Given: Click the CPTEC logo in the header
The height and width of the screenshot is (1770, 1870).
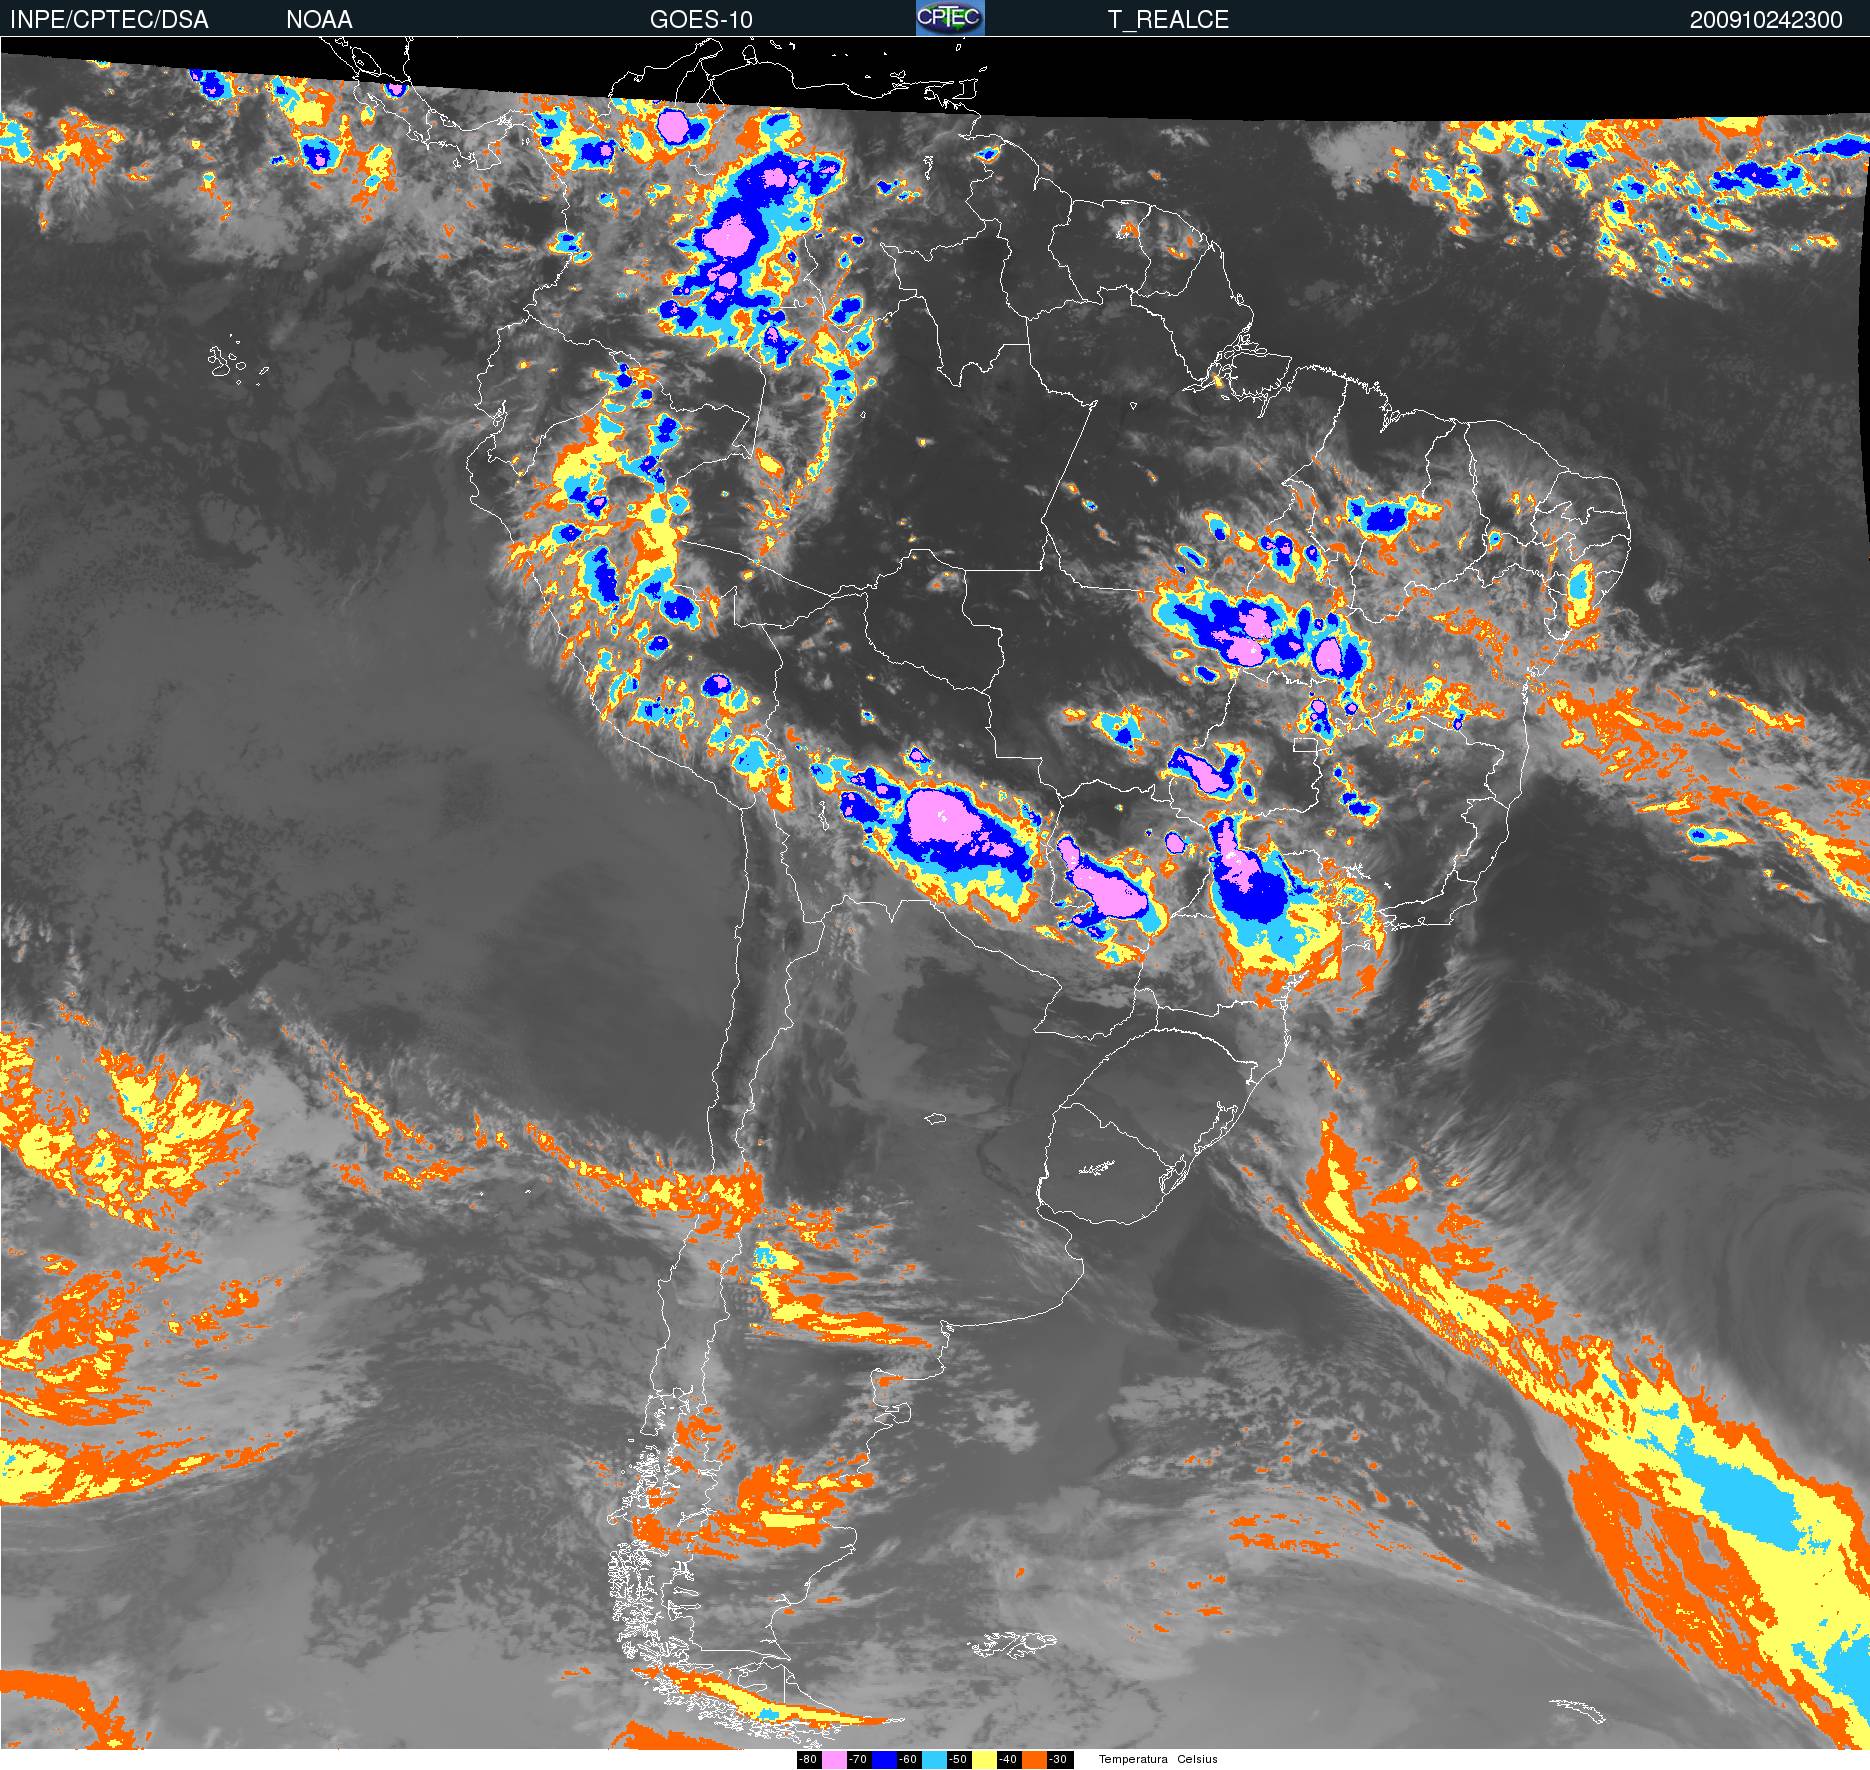Looking at the screenshot, I should coord(950,18).
